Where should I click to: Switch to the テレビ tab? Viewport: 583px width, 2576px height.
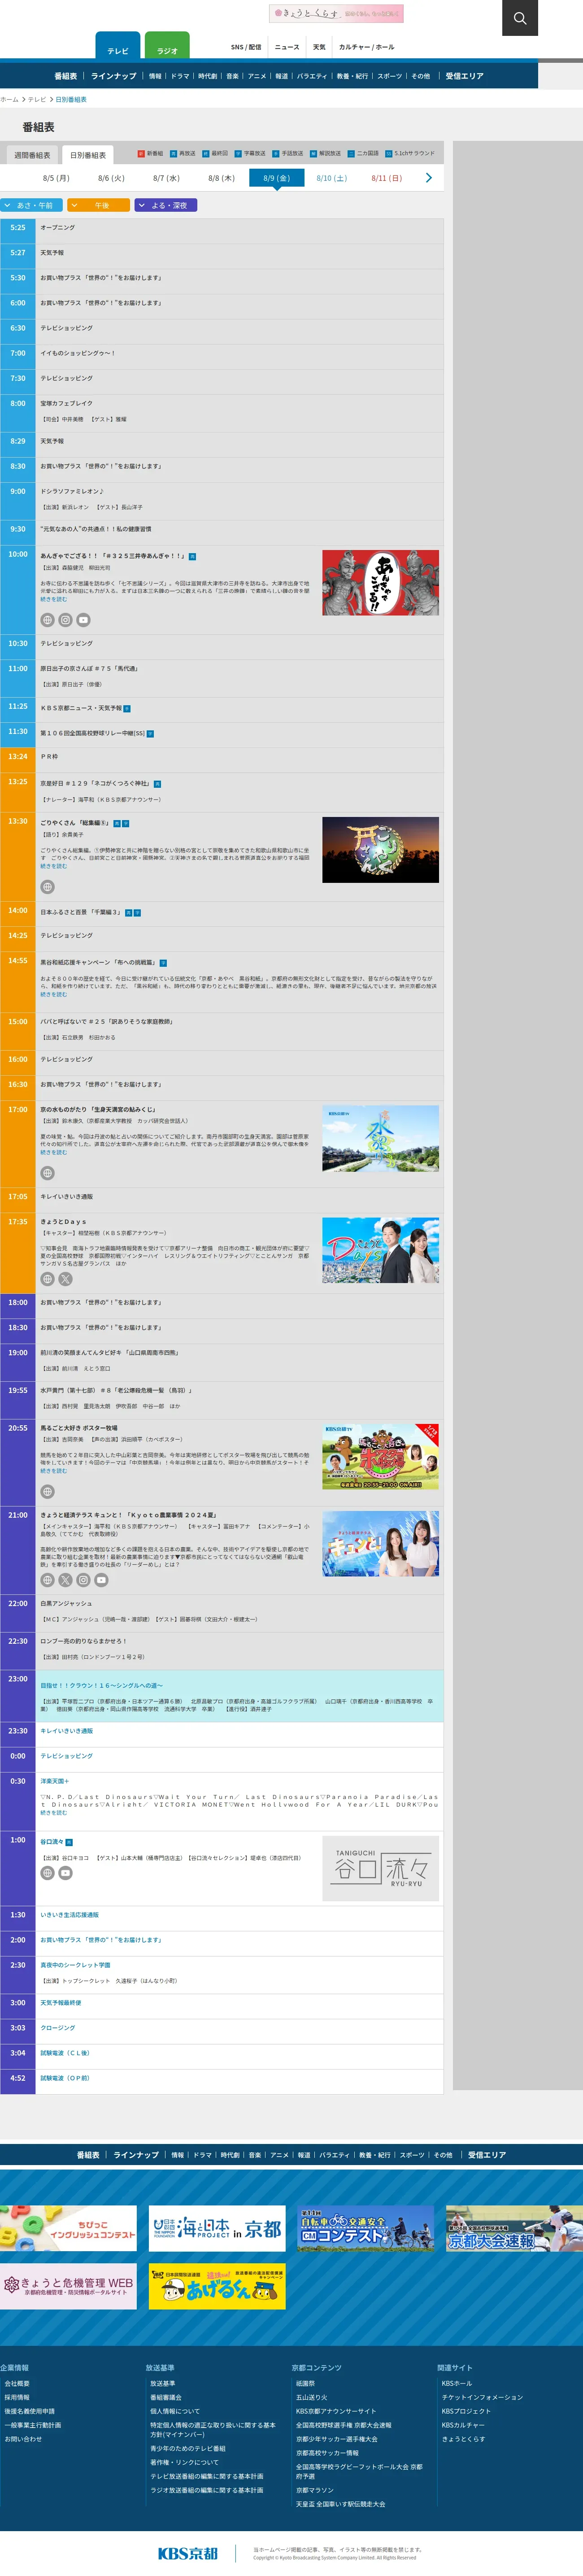(118, 46)
